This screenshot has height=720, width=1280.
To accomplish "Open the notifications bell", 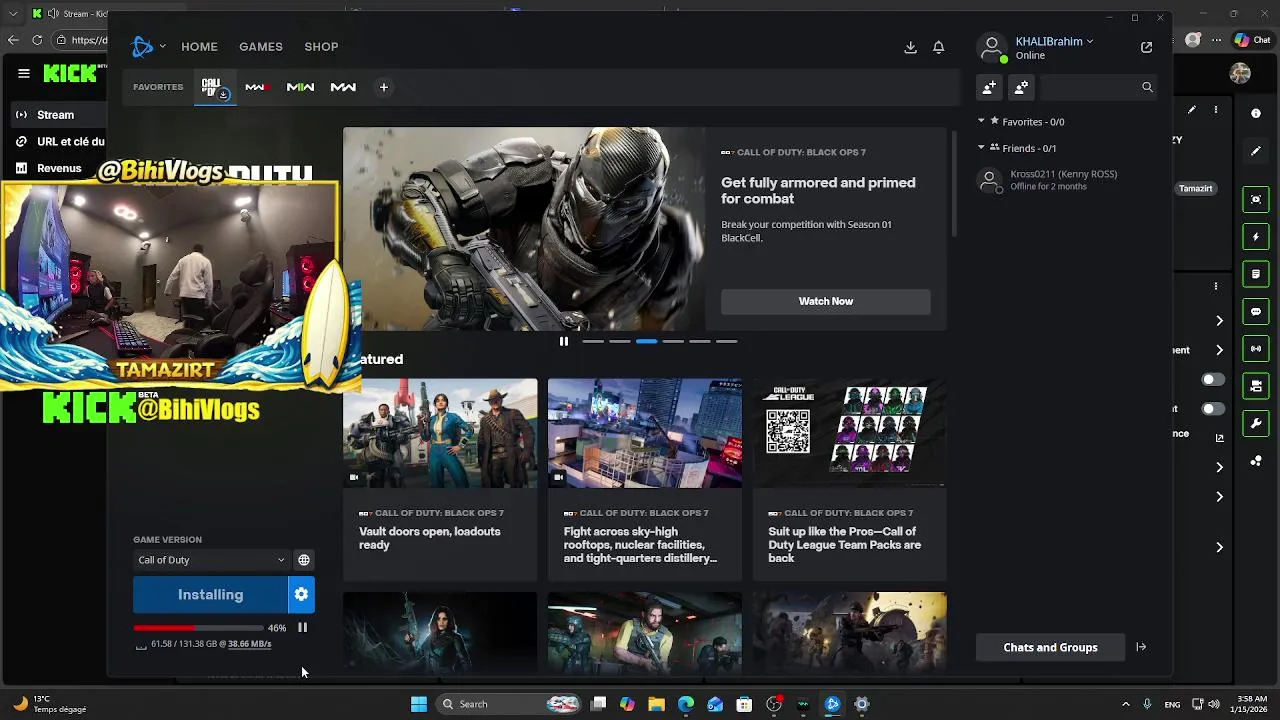I will click(x=938, y=47).
